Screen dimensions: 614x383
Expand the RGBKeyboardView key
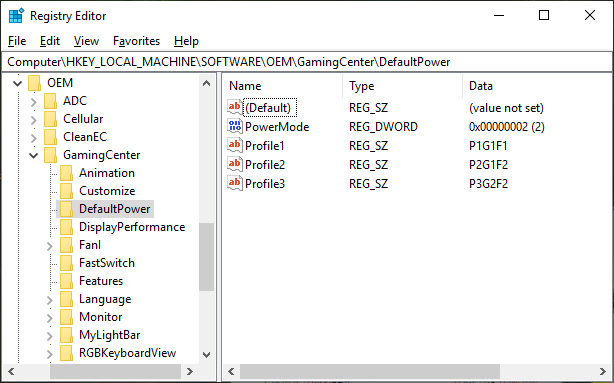50,354
